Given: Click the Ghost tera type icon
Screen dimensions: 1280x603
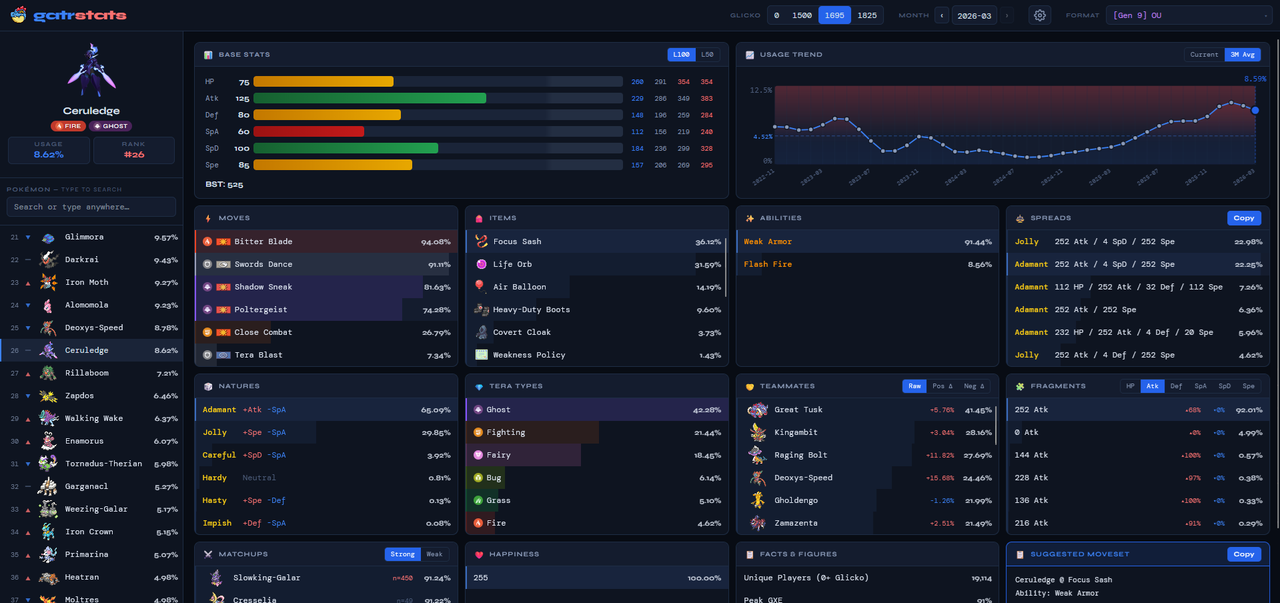Looking at the screenshot, I should (478, 409).
